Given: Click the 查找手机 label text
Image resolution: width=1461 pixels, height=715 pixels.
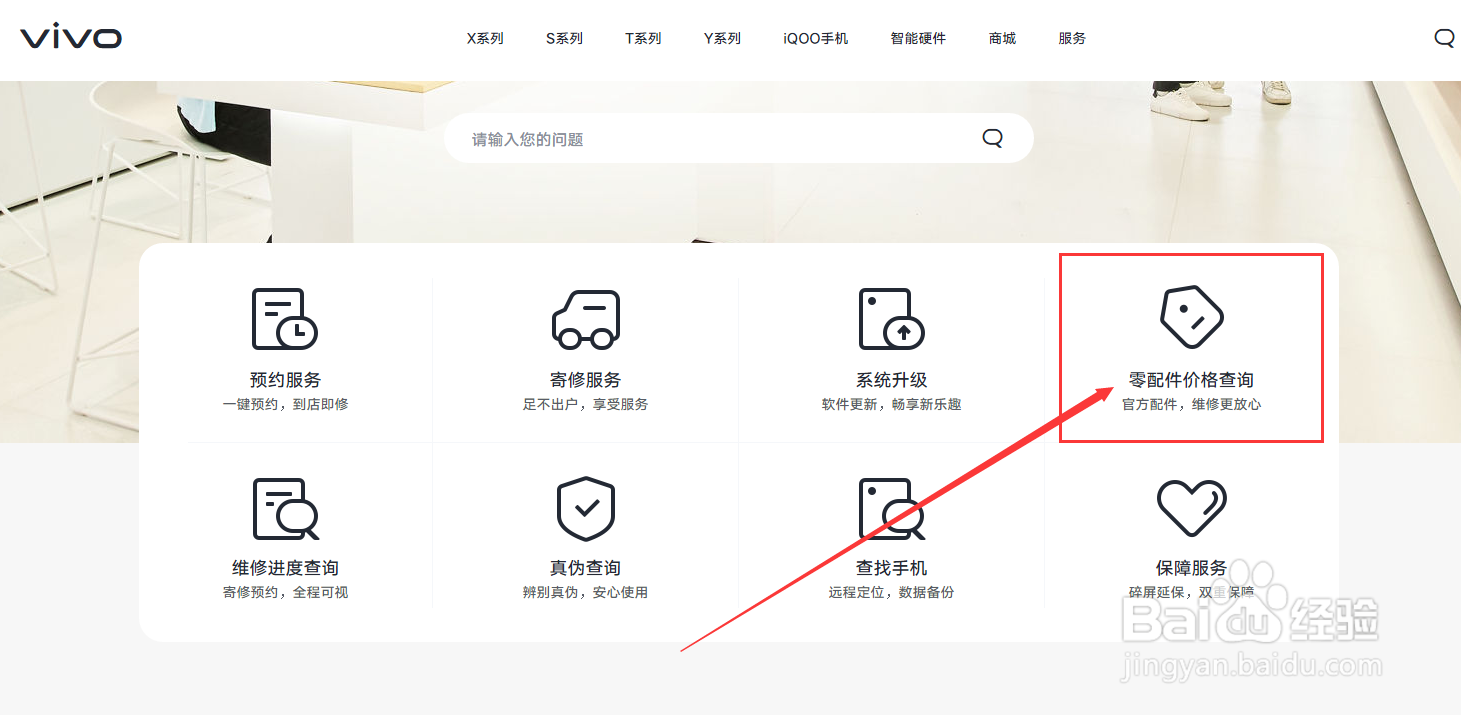Looking at the screenshot, I should click(x=891, y=567).
